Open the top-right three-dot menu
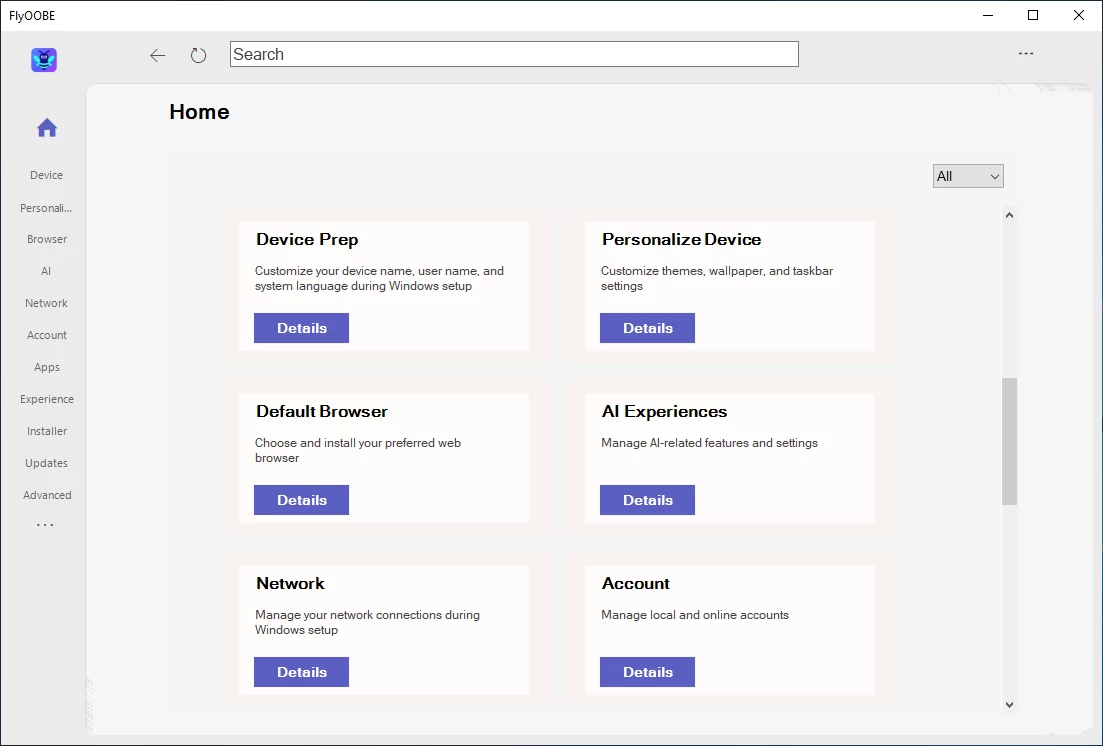This screenshot has height=746, width=1103. pos(1026,54)
